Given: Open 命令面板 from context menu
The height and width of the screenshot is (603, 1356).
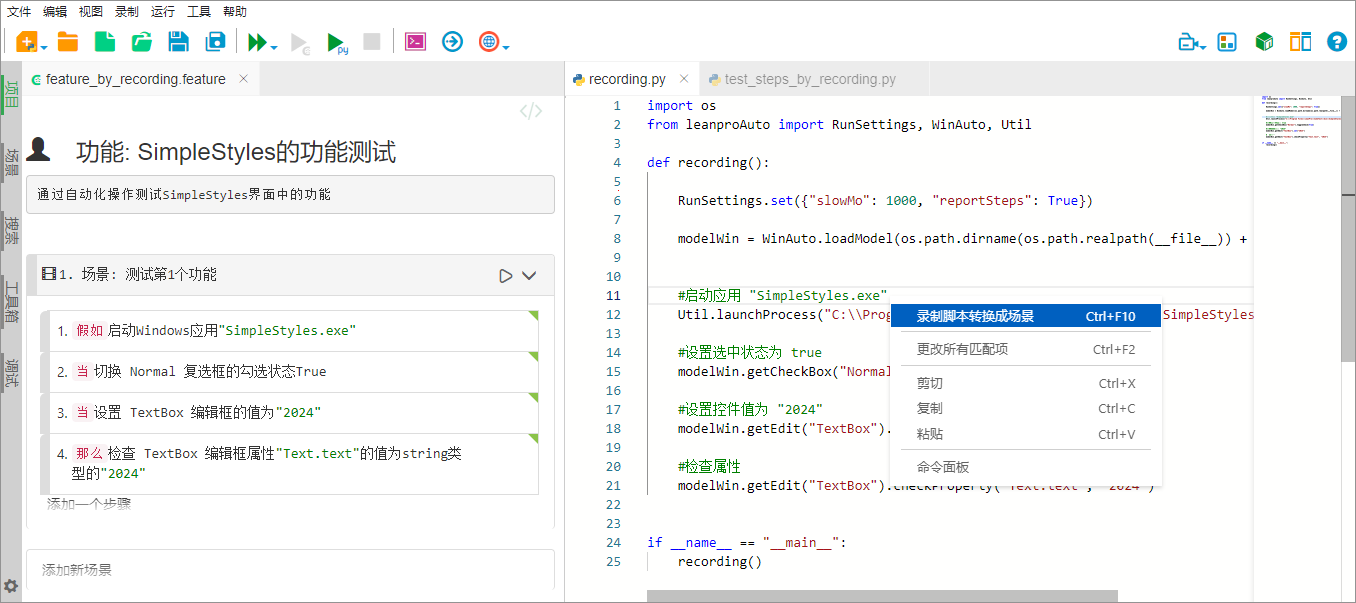Looking at the screenshot, I should (x=1025, y=467).
